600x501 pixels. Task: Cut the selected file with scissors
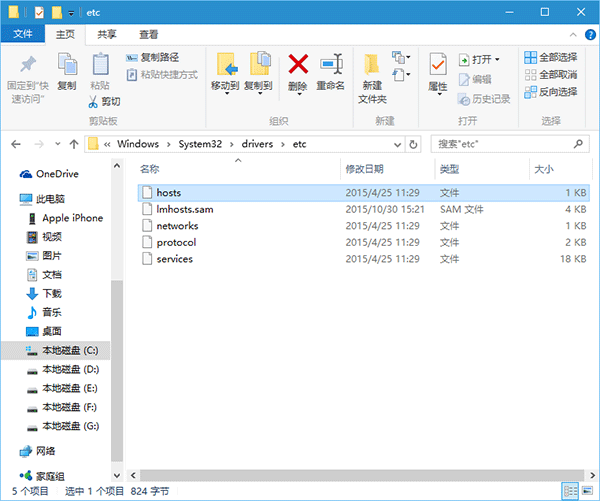(x=104, y=101)
